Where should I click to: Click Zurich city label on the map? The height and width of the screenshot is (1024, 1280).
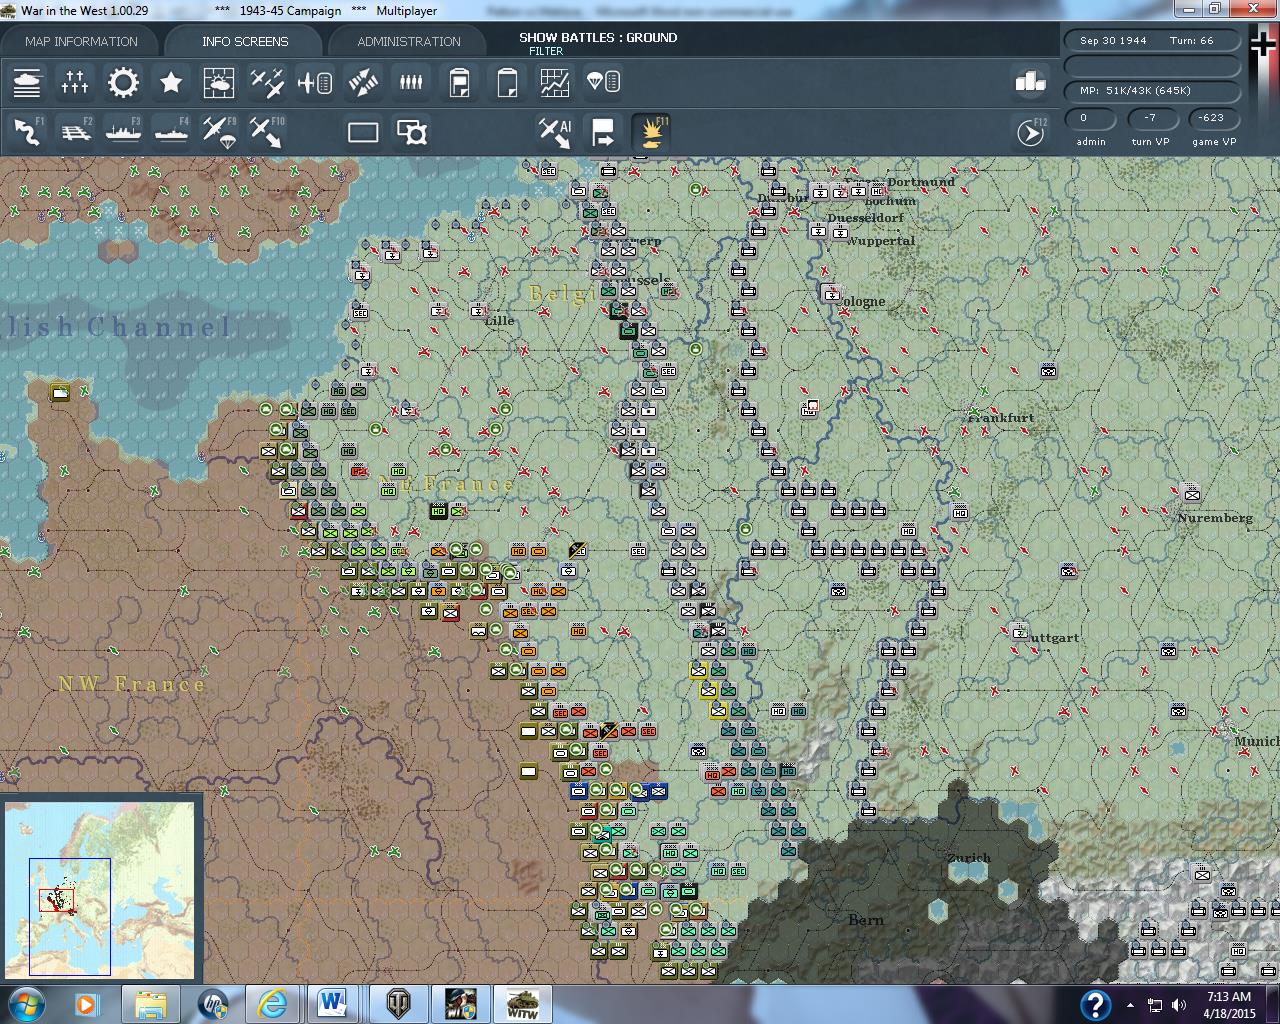(969, 858)
